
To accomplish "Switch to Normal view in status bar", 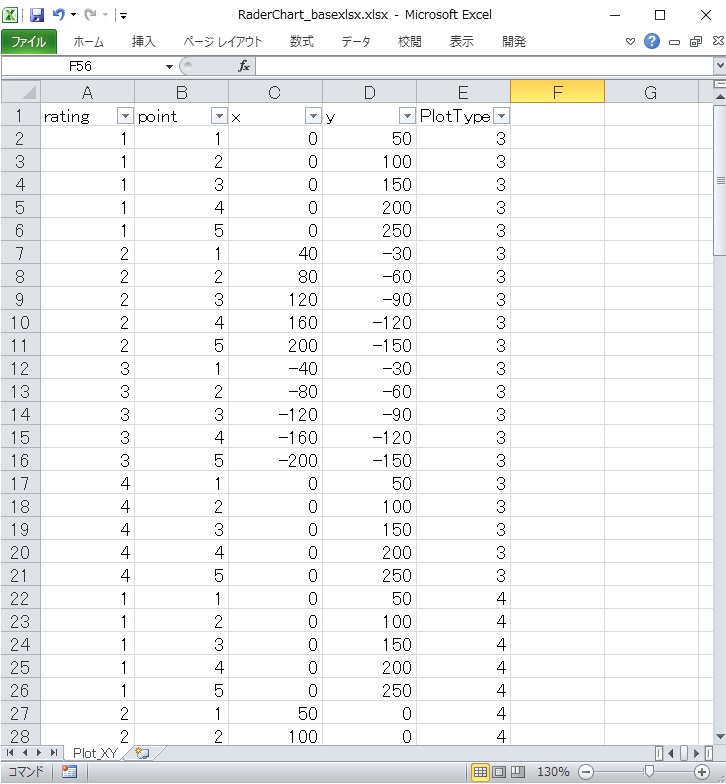I will (x=480, y=772).
